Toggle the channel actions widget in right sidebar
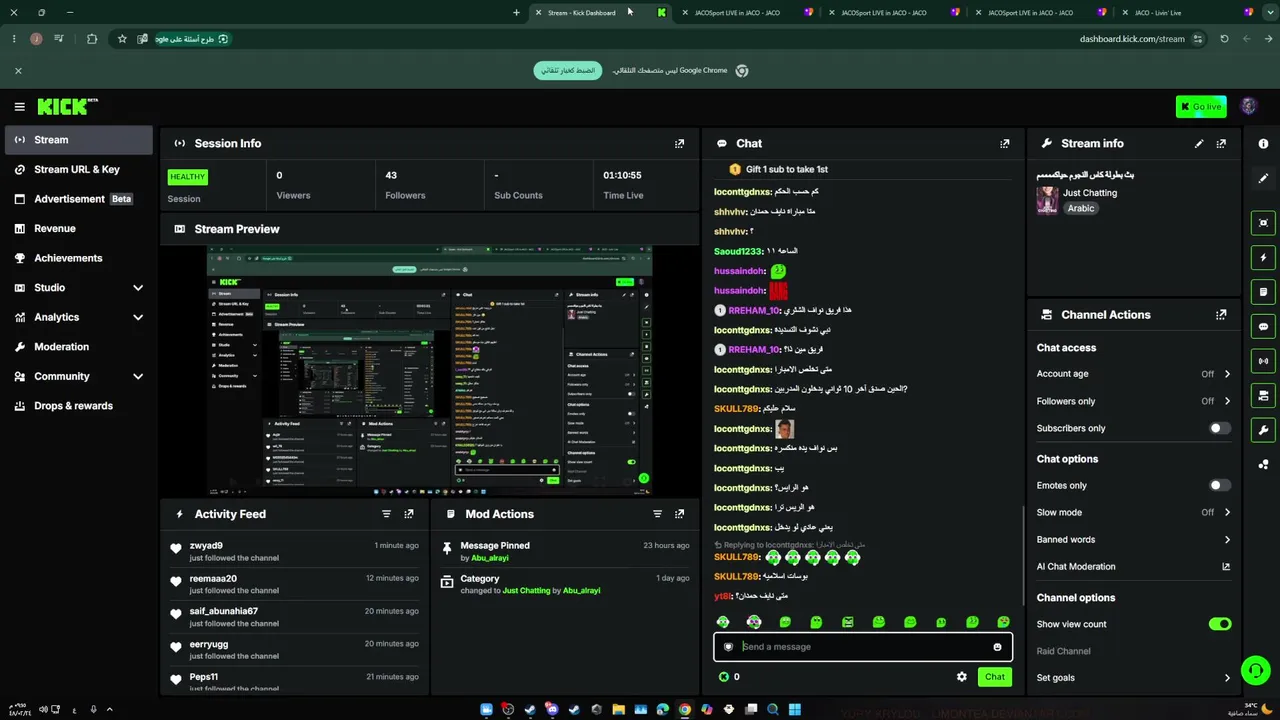 (1263, 396)
